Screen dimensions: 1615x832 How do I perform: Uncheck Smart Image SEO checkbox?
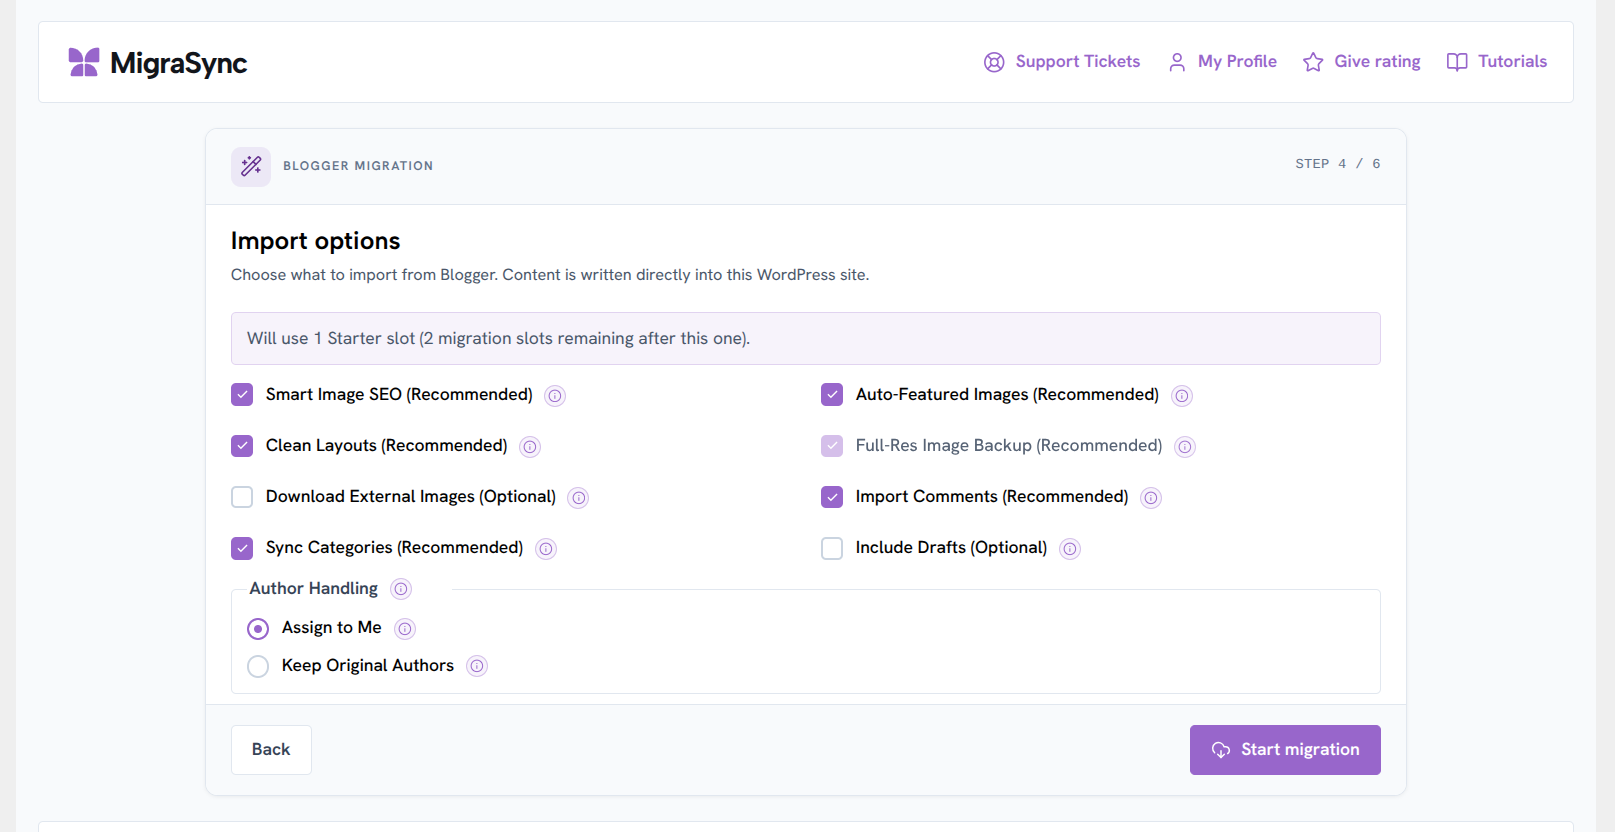coord(242,395)
